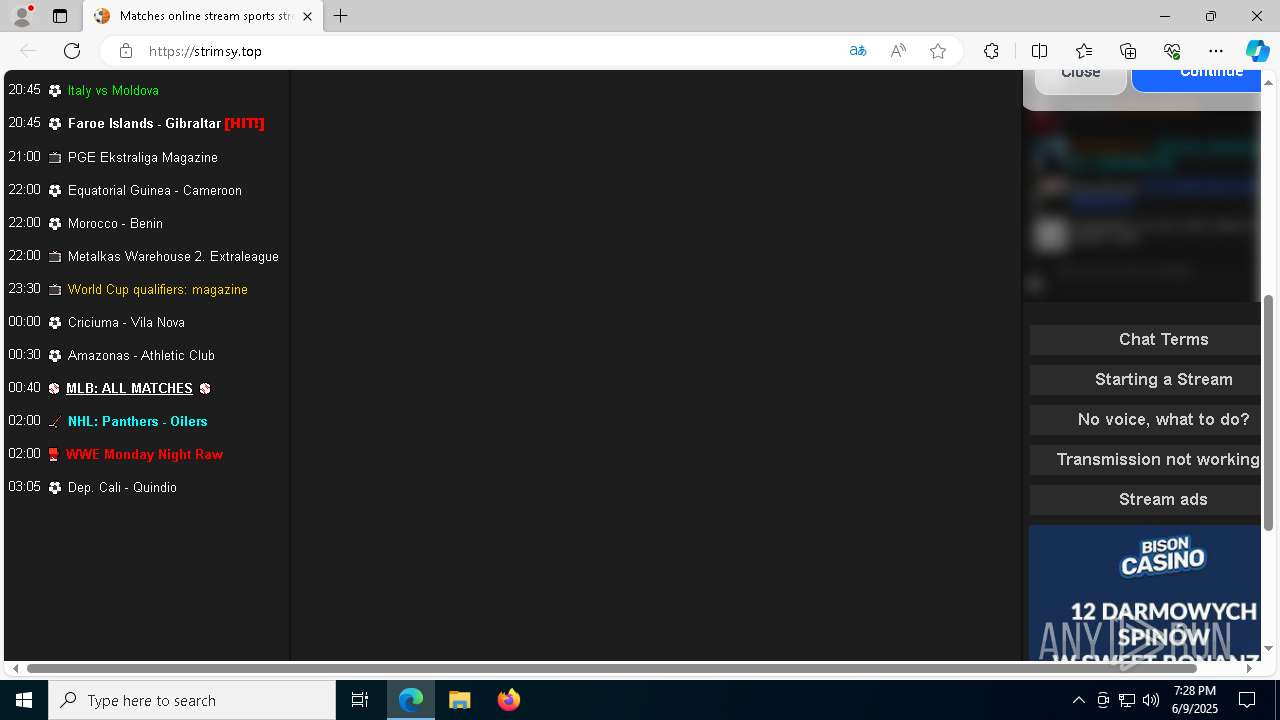This screenshot has width=1280, height=720.
Task: View site information lock icon
Action: 126,51
